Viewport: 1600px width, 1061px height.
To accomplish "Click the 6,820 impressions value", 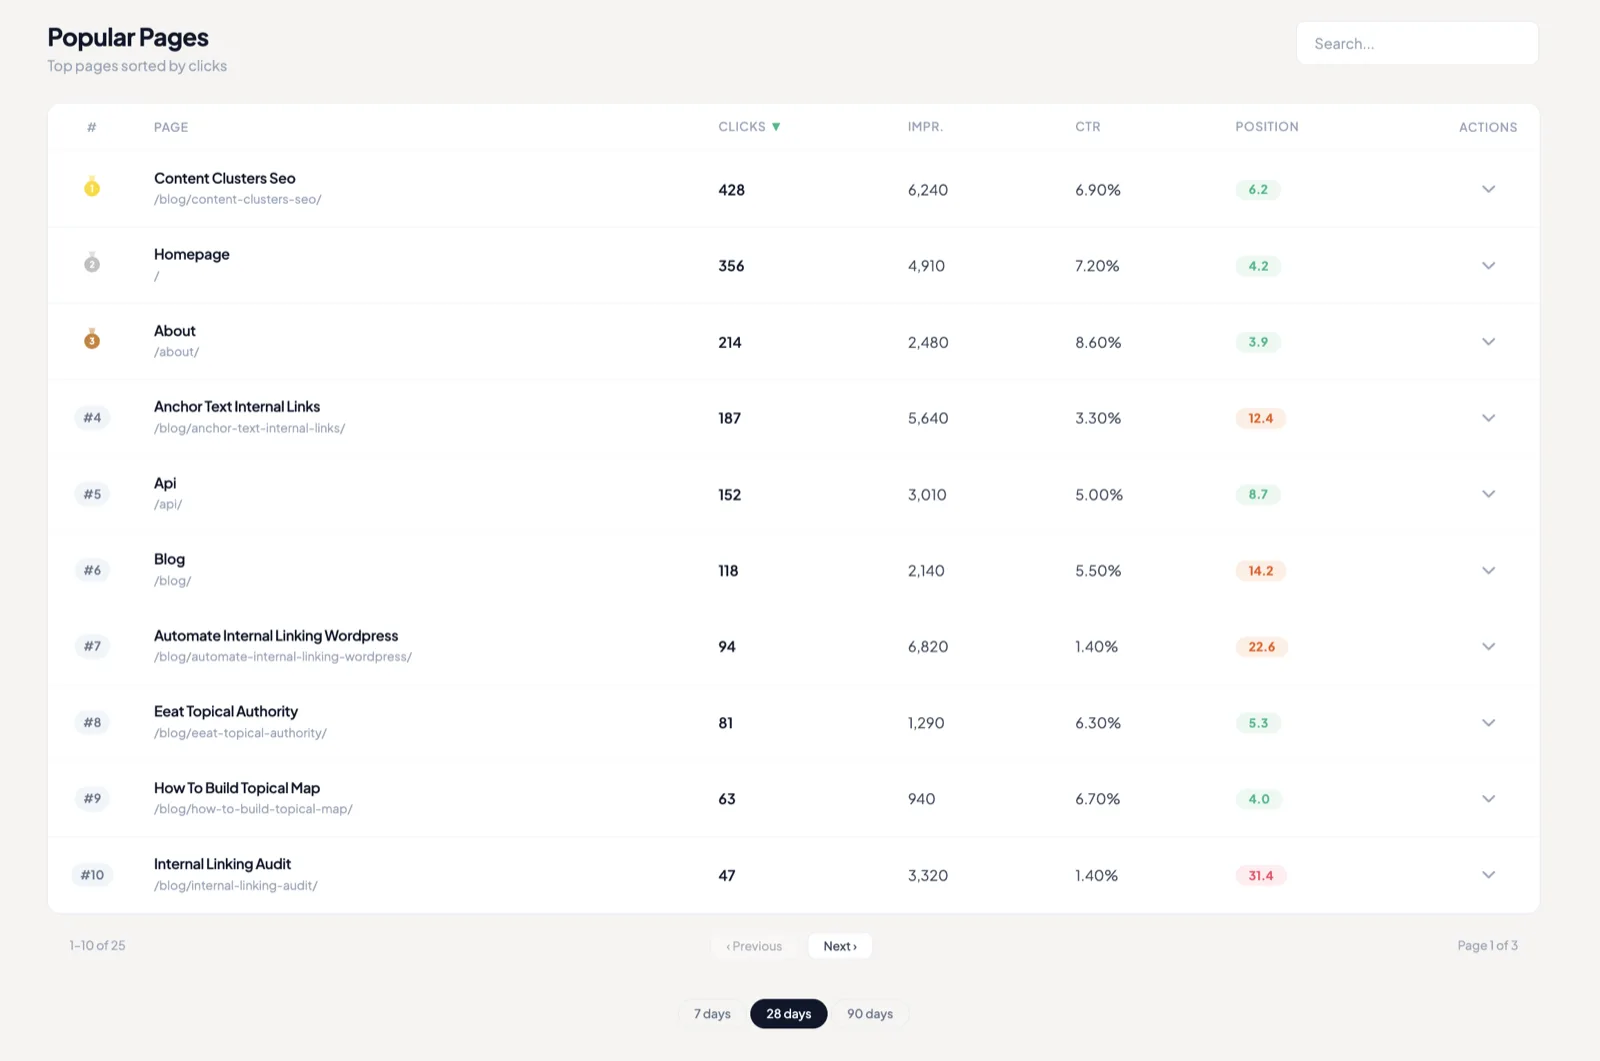I will 928,647.
